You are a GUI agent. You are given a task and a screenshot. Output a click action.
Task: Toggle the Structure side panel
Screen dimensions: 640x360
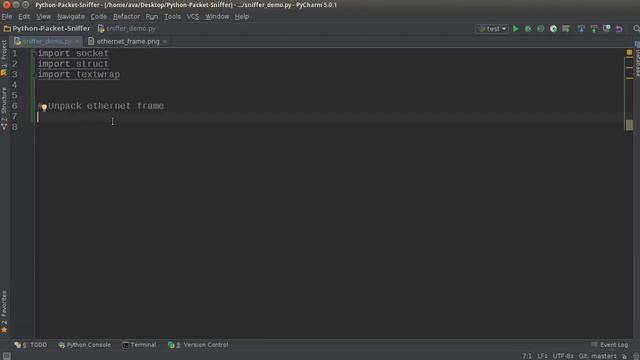click(4, 109)
